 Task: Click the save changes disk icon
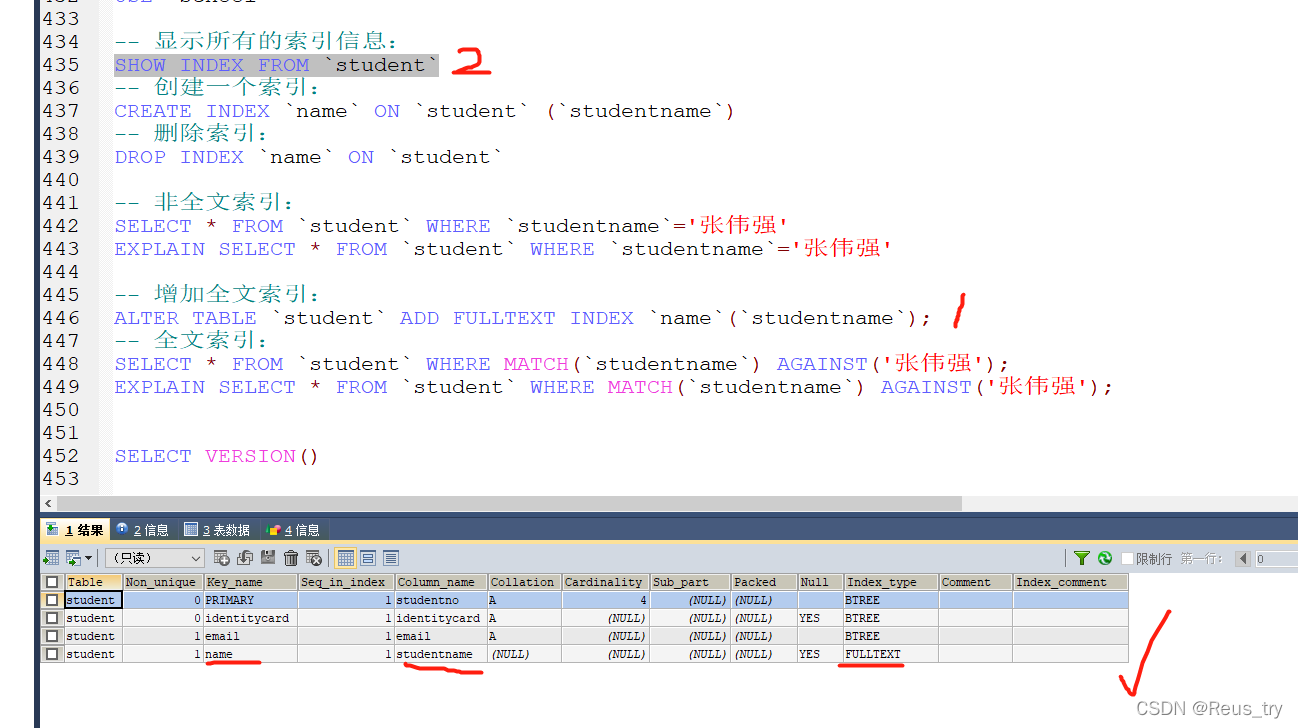tap(268, 558)
